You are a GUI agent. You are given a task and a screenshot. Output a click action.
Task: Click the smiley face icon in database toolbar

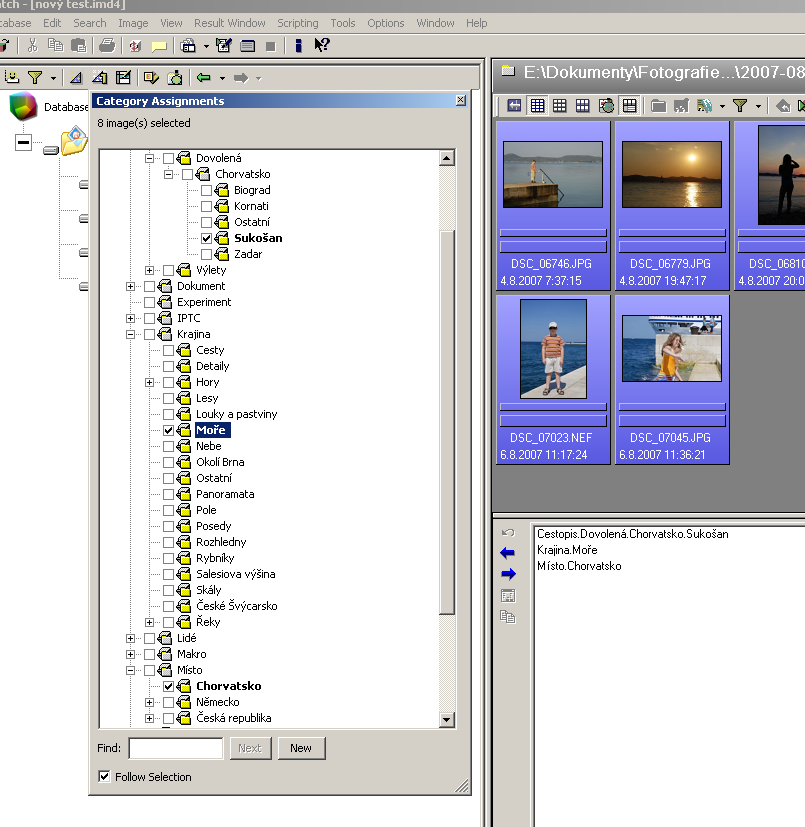12,78
